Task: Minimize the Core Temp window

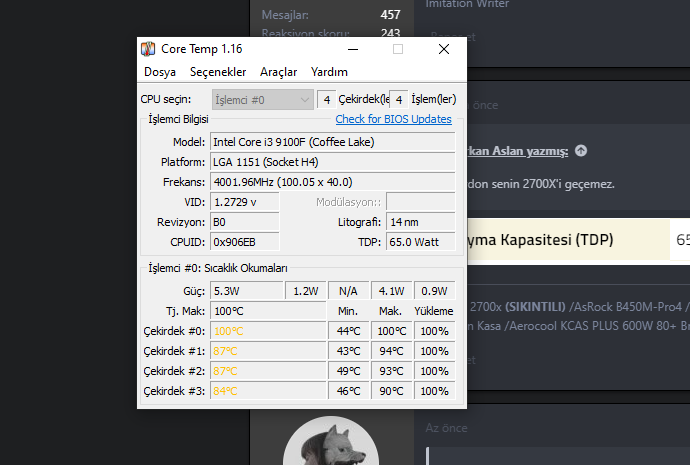Action: [353, 49]
